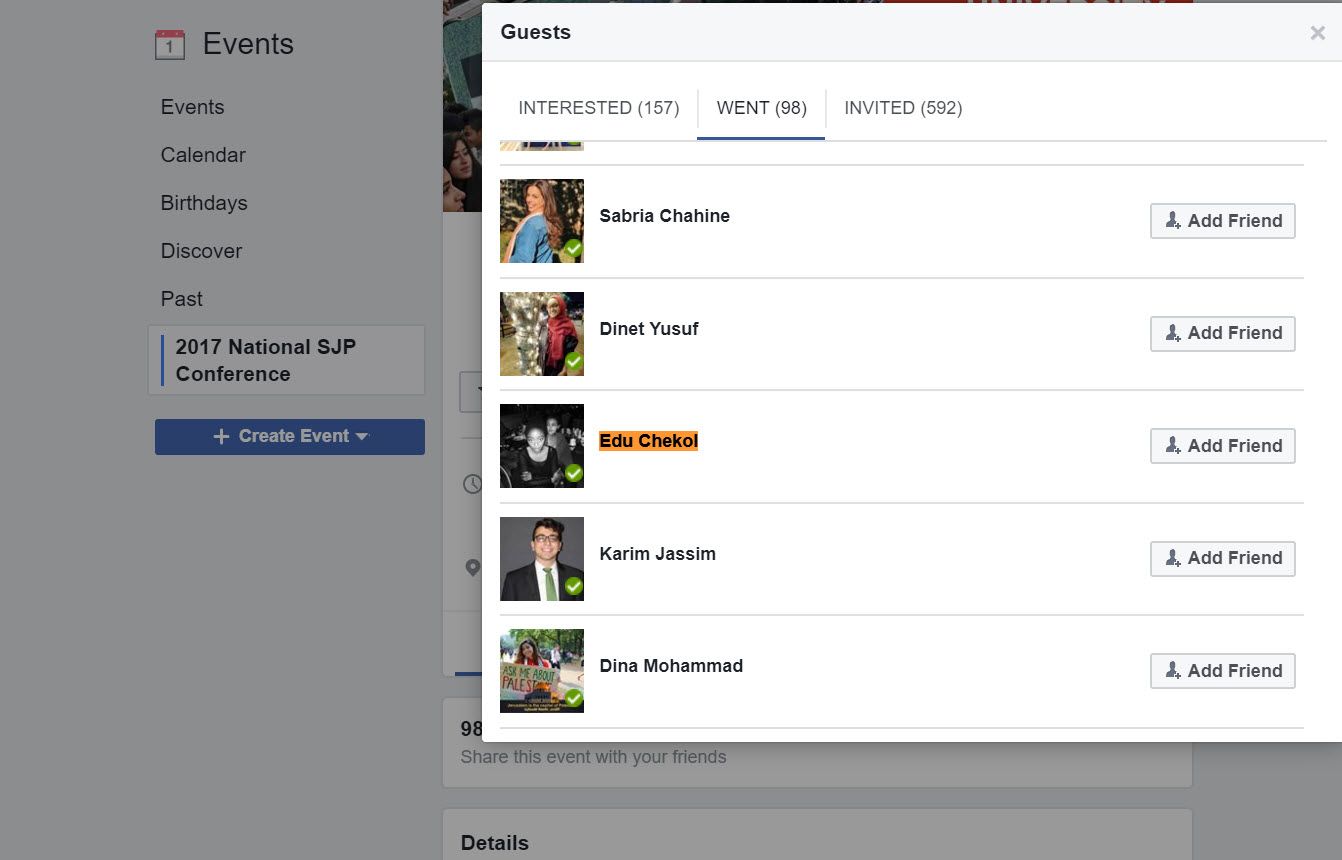Image resolution: width=1342 pixels, height=860 pixels.
Task: Add Karim Jassim as a friend
Action: (x=1222, y=558)
